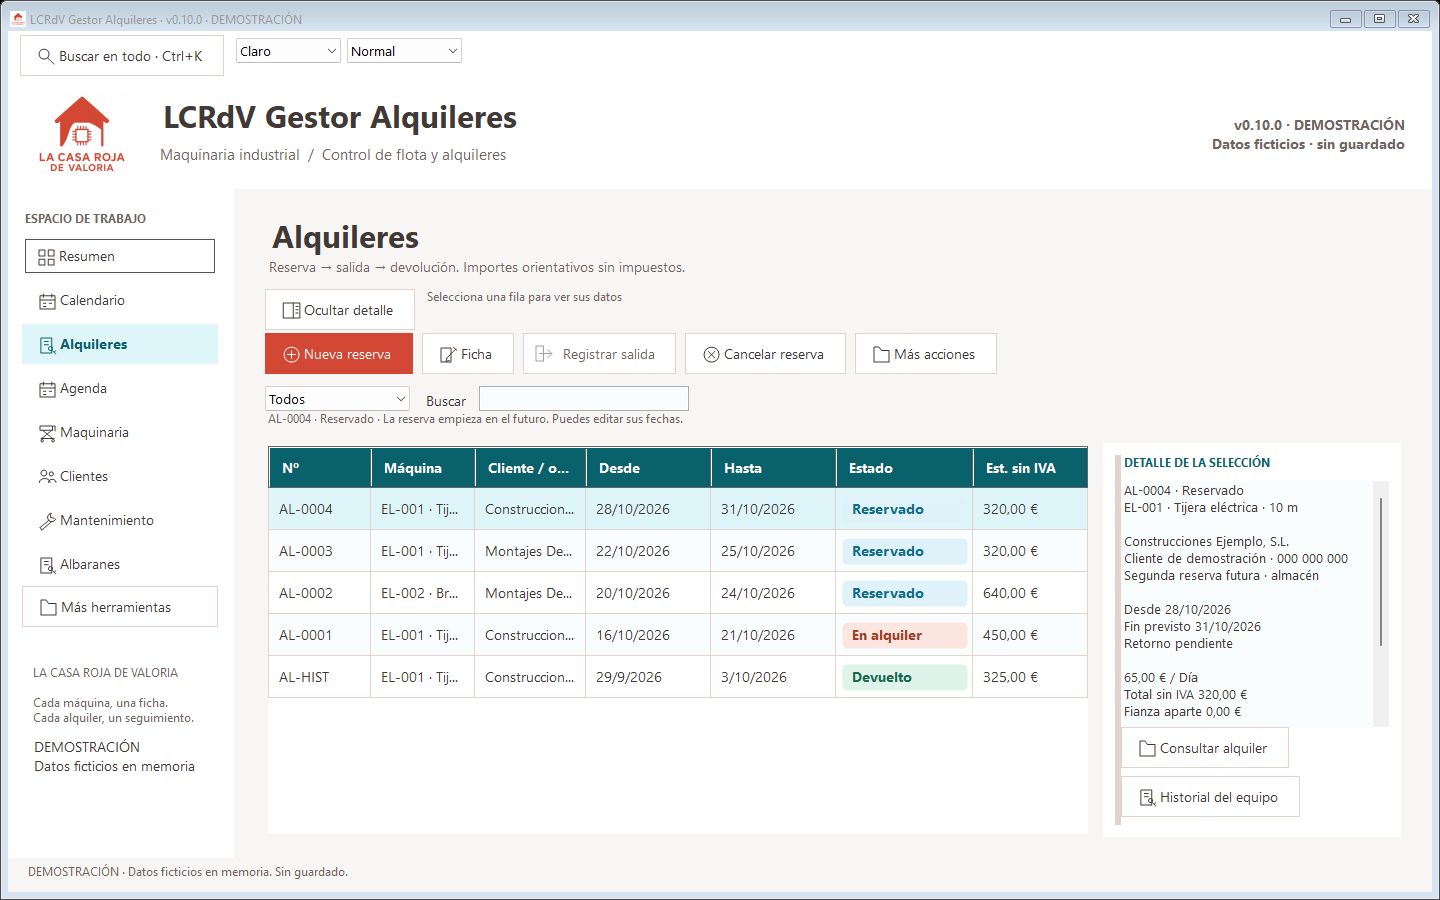Open the Mantenimiento section
1440x900 pixels.
tap(120, 520)
